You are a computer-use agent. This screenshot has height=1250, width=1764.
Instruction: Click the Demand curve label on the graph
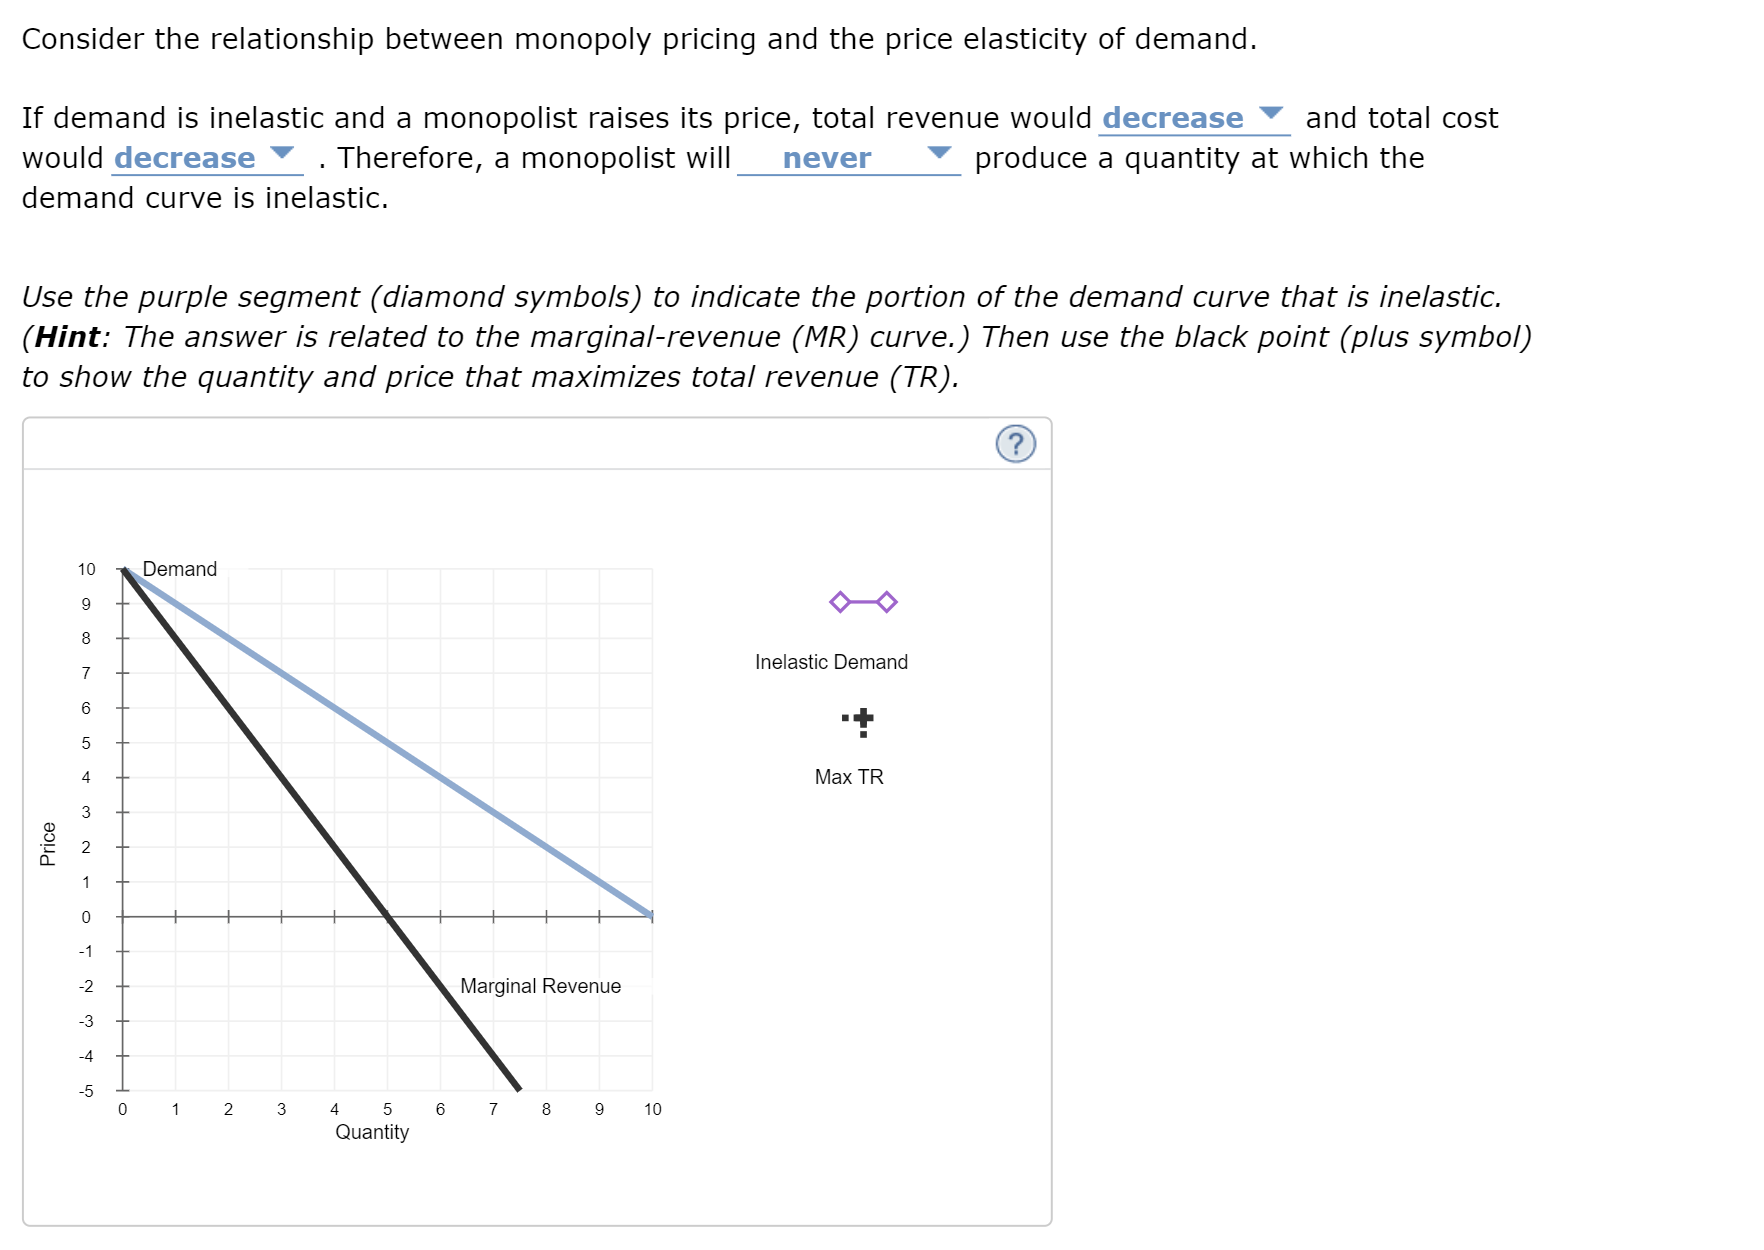(x=178, y=568)
